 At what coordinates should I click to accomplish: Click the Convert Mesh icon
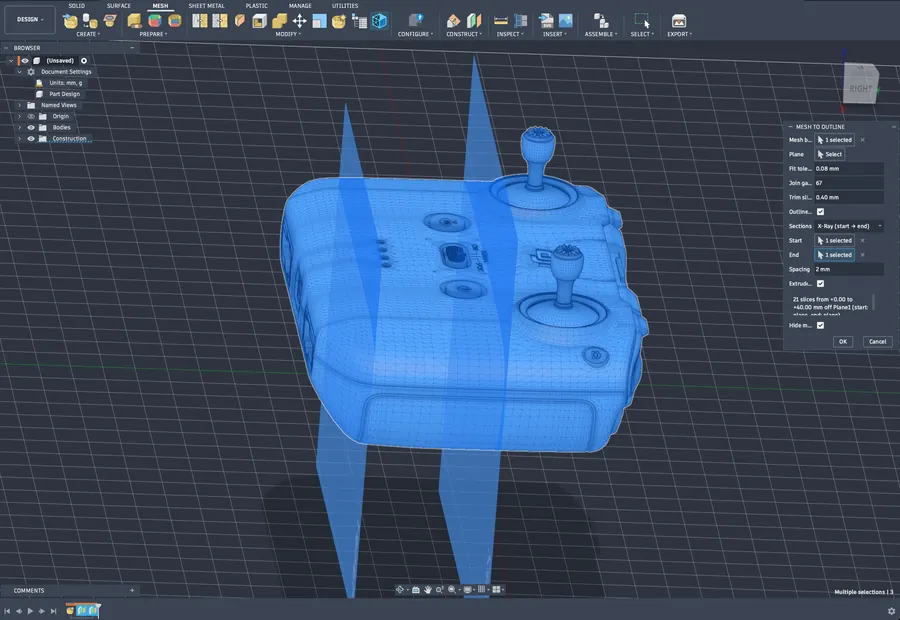(x=339, y=21)
